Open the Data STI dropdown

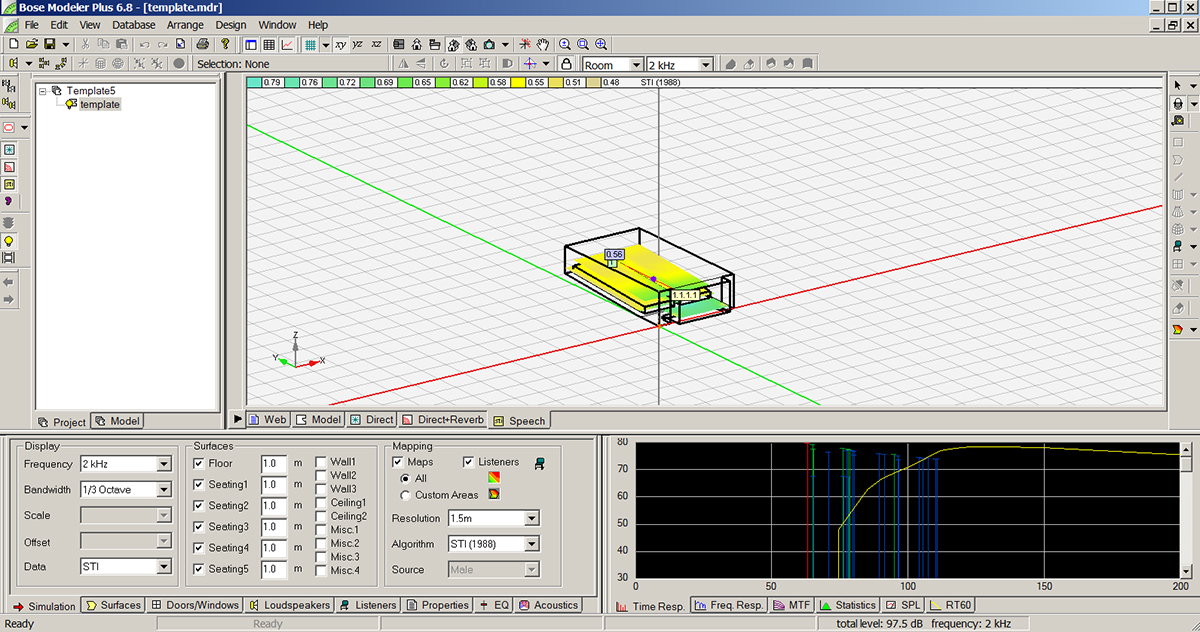(x=164, y=567)
